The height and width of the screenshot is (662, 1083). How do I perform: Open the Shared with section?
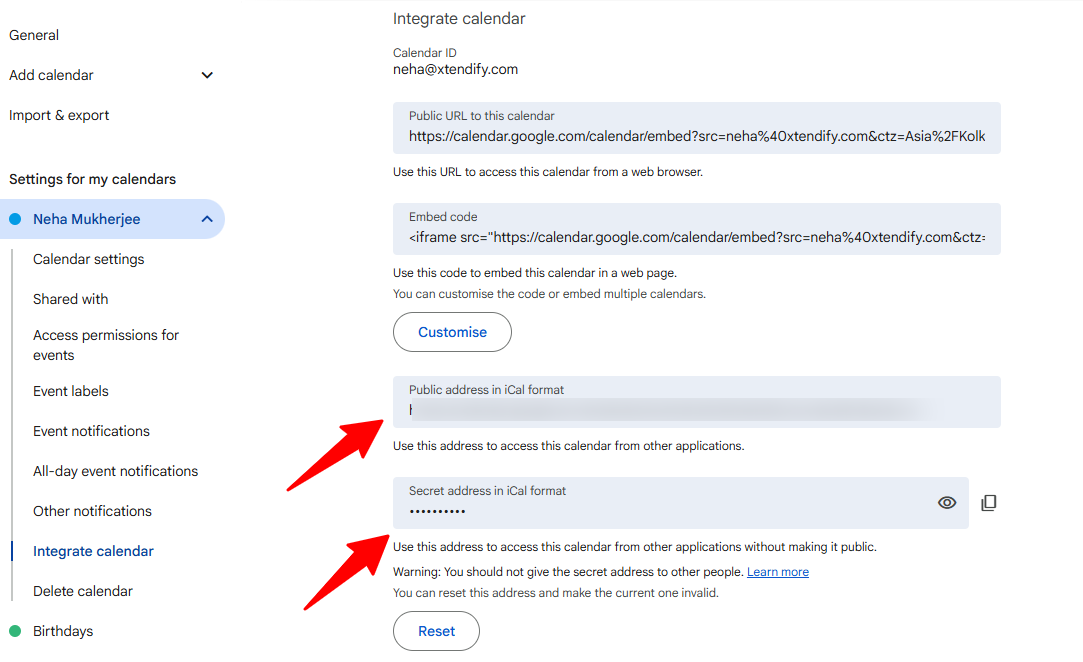70,299
